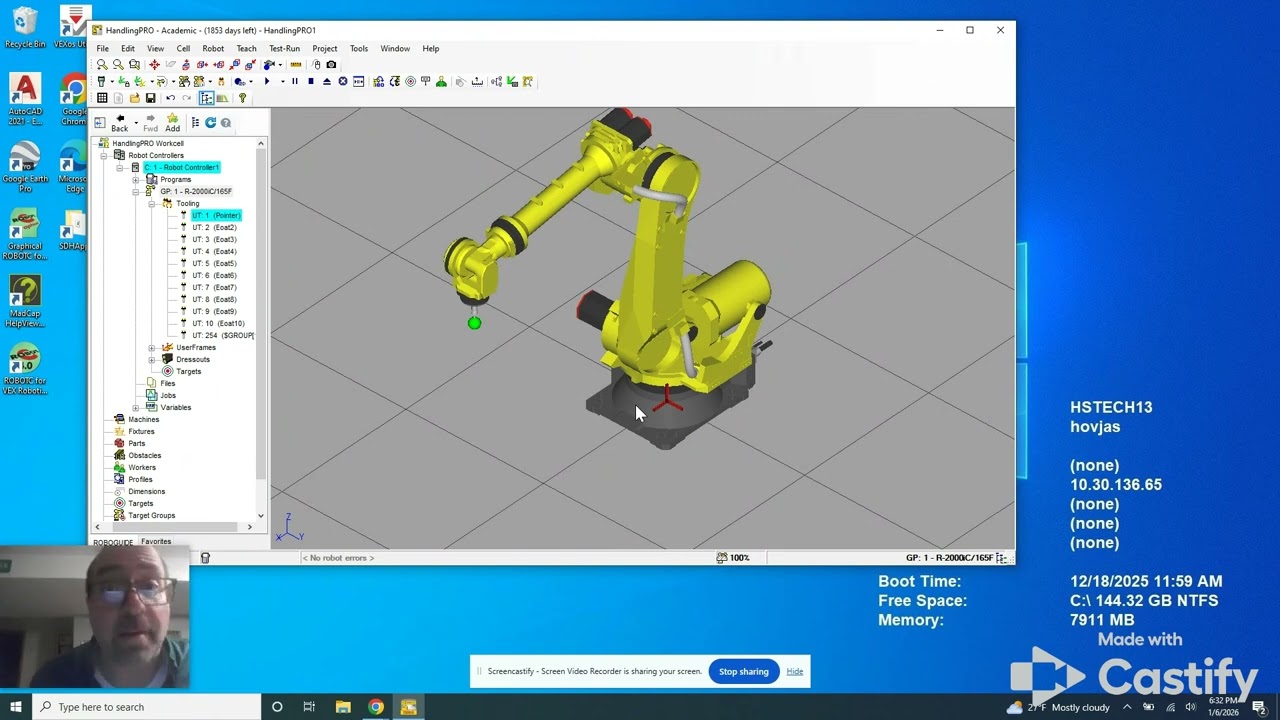Switch to the Favorites tab
The height and width of the screenshot is (720, 1280).
[x=156, y=542]
